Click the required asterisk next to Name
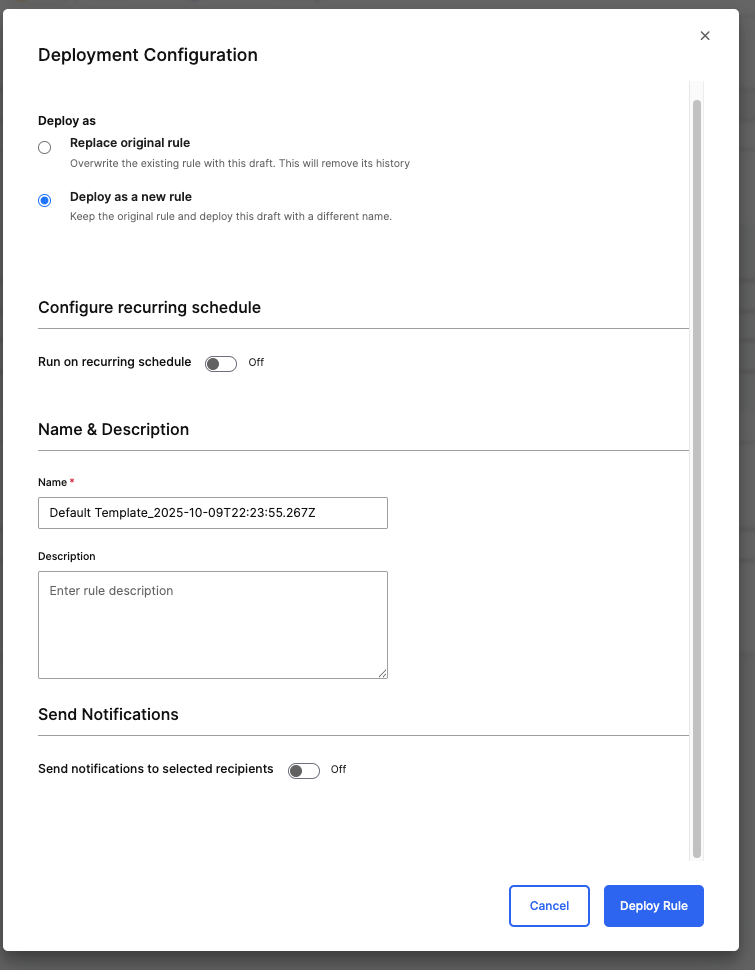The height and width of the screenshot is (970, 755). click(x=70, y=481)
